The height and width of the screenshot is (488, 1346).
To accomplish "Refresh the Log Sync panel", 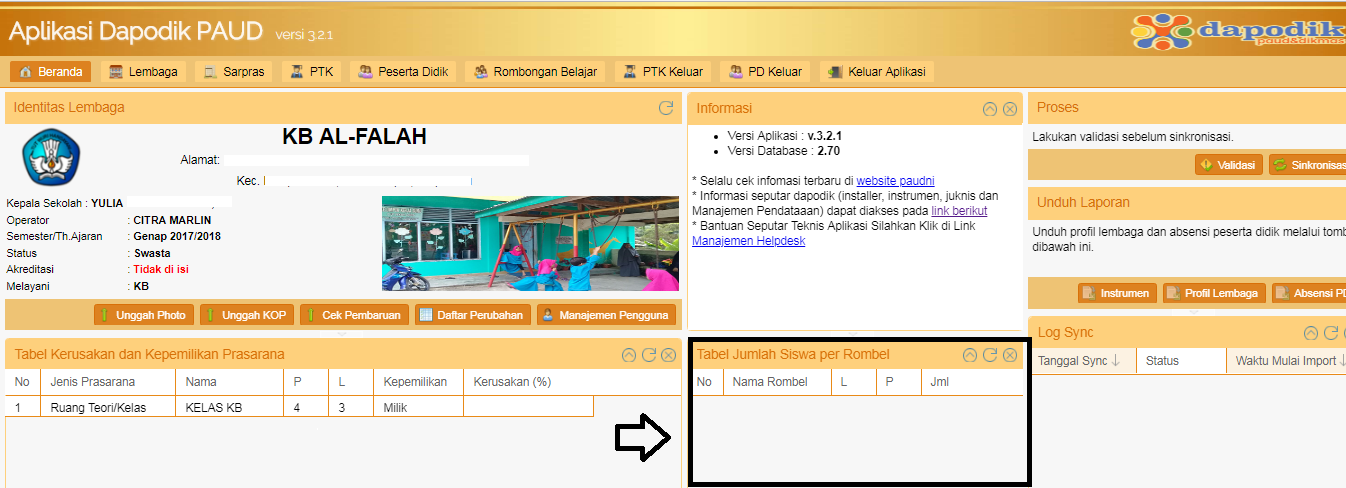I will [1331, 333].
